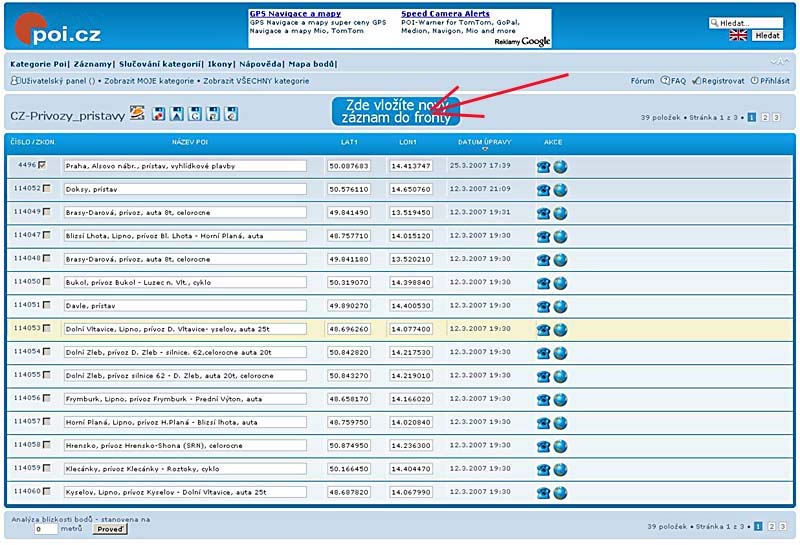The width and height of the screenshot is (800, 545).
Task: Click the globe icon in the Kyselov row
Action: click(560, 493)
